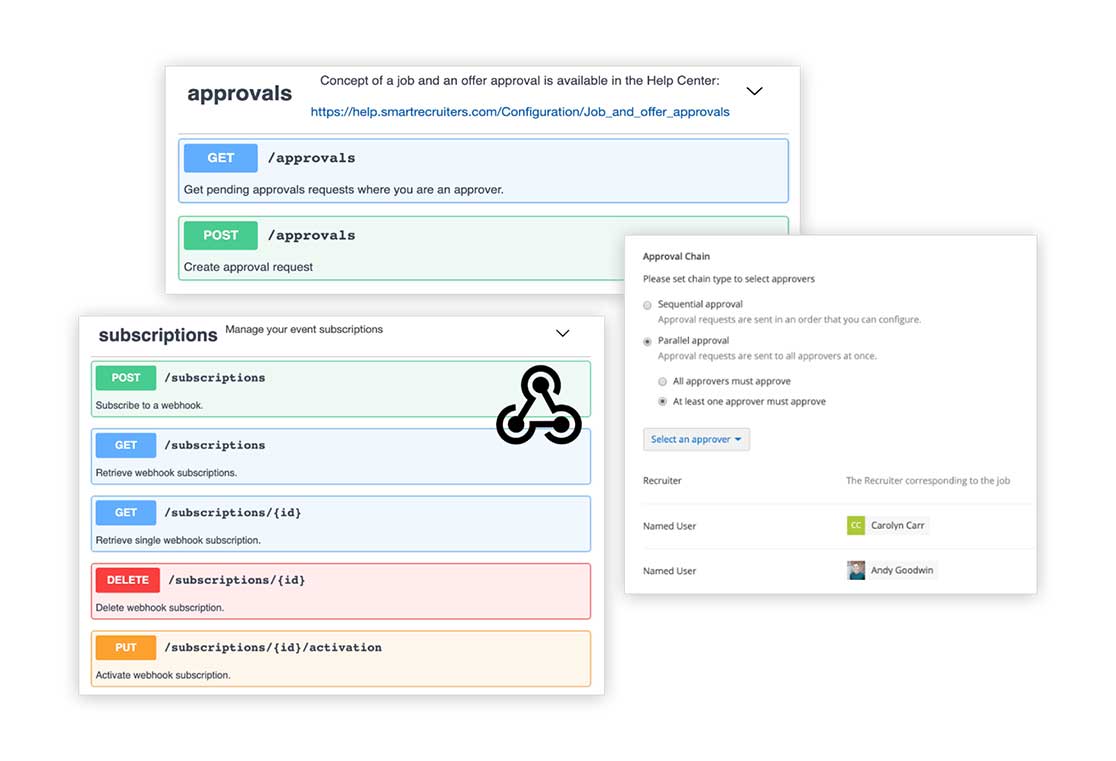Image resolution: width=1116 pixels, height=761 pixels.
Task: Expand the GET /subscriptions endpoint row
Action: 340,456
